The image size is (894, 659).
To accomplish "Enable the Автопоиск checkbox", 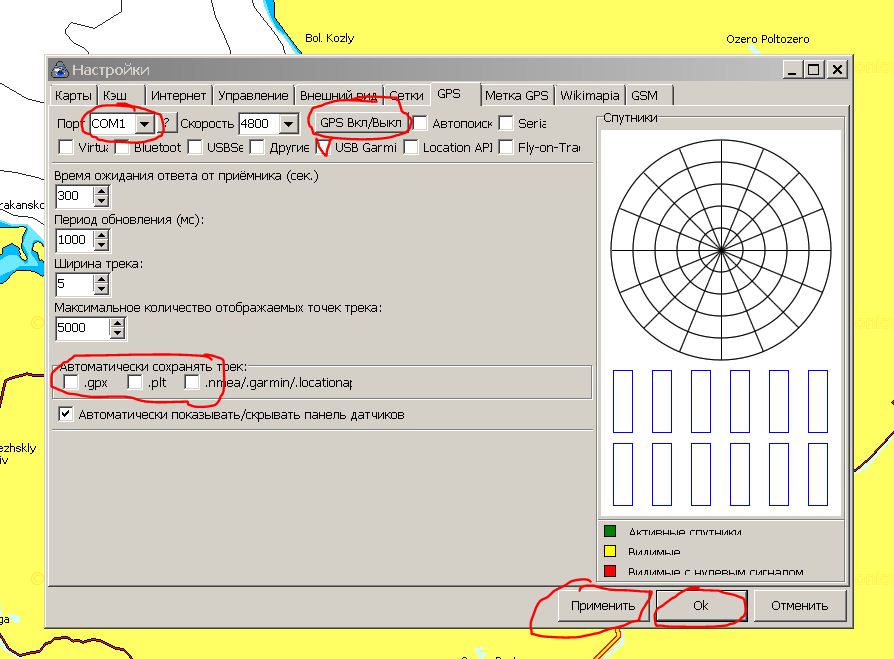I will (421, 123).
